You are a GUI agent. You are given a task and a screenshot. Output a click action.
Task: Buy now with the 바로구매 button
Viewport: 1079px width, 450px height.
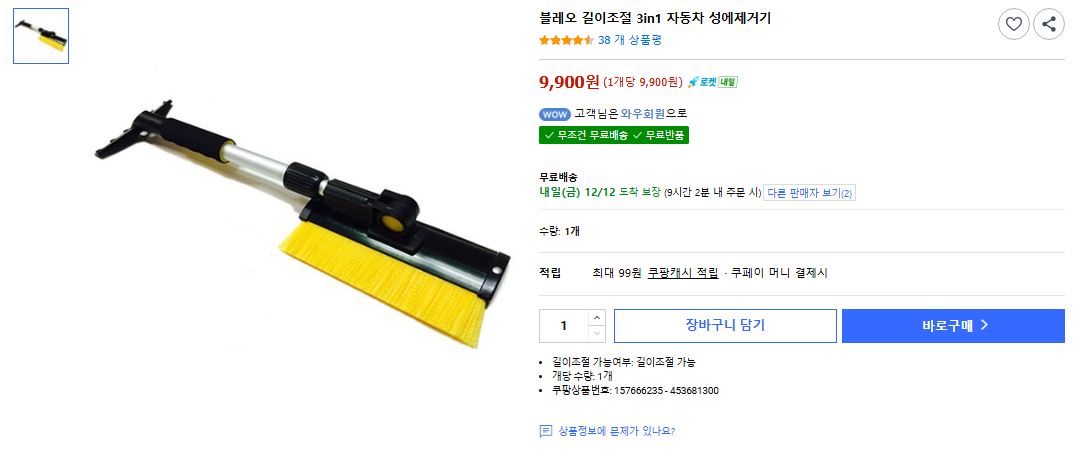click(x=953, y=326)
